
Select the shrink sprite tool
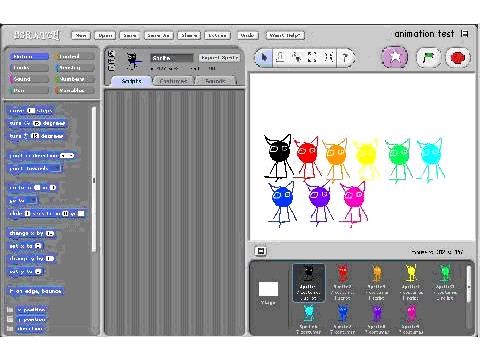click(x=328, y=58)
